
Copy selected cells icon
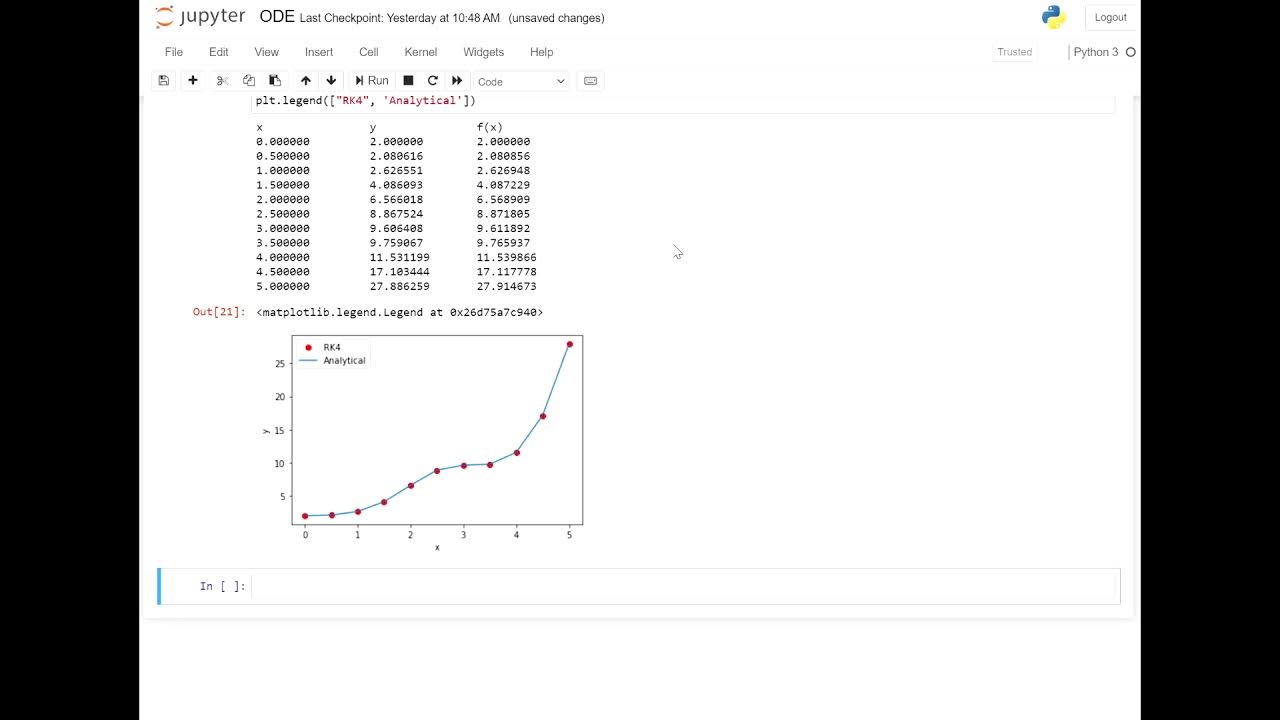click(249, 81)
